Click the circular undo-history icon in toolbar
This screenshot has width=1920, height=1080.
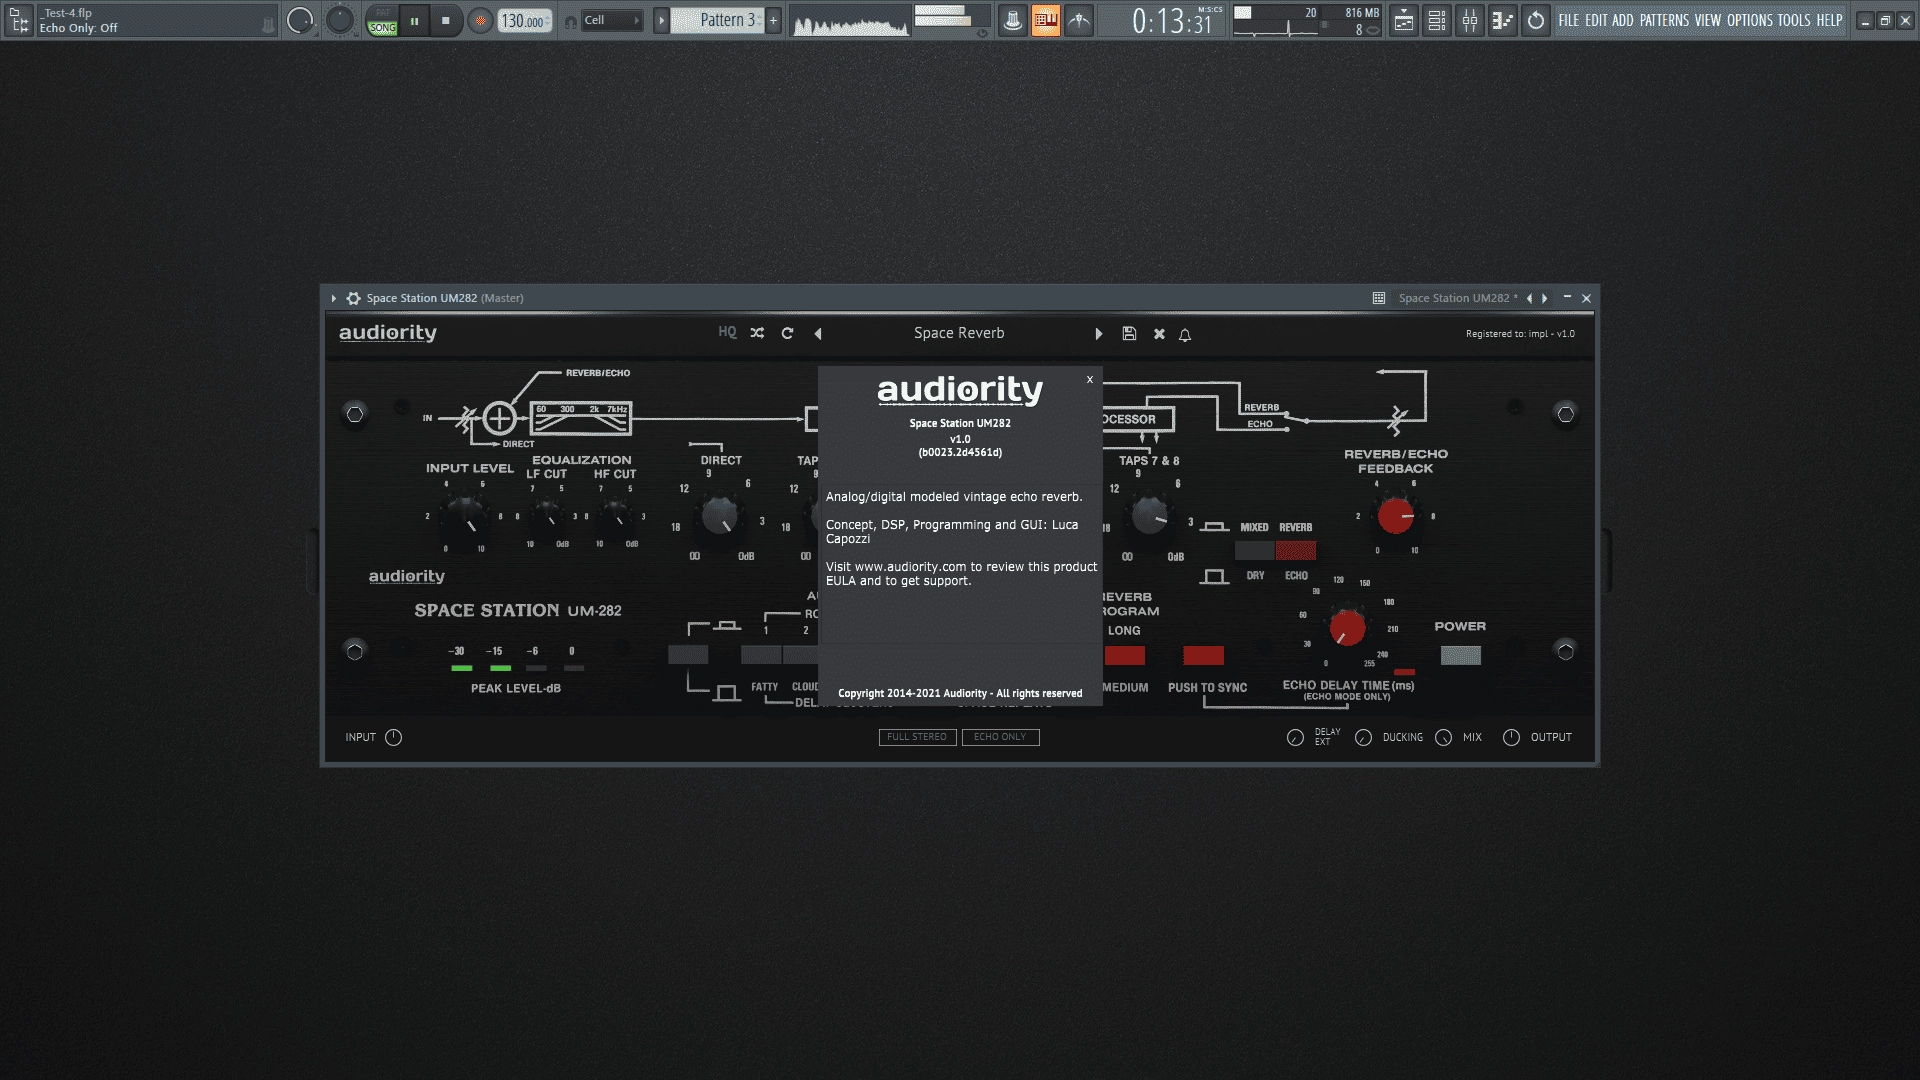point(1536,20)
